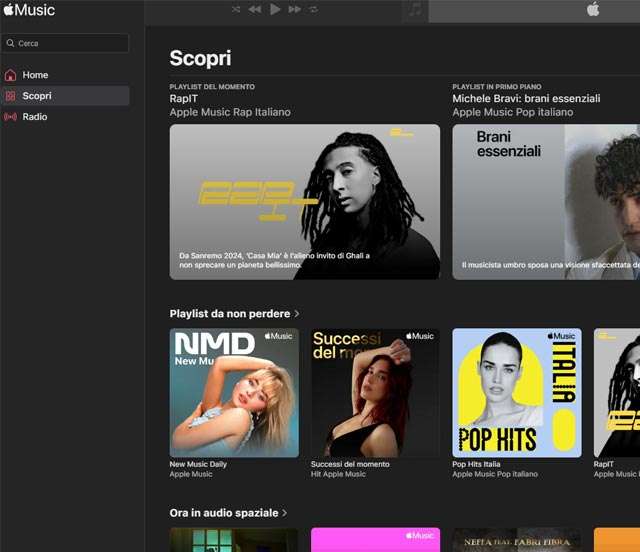640x552 pixels.
Task: Expand chevron beside Ora in audio spaziale
Action: [284, 513]
